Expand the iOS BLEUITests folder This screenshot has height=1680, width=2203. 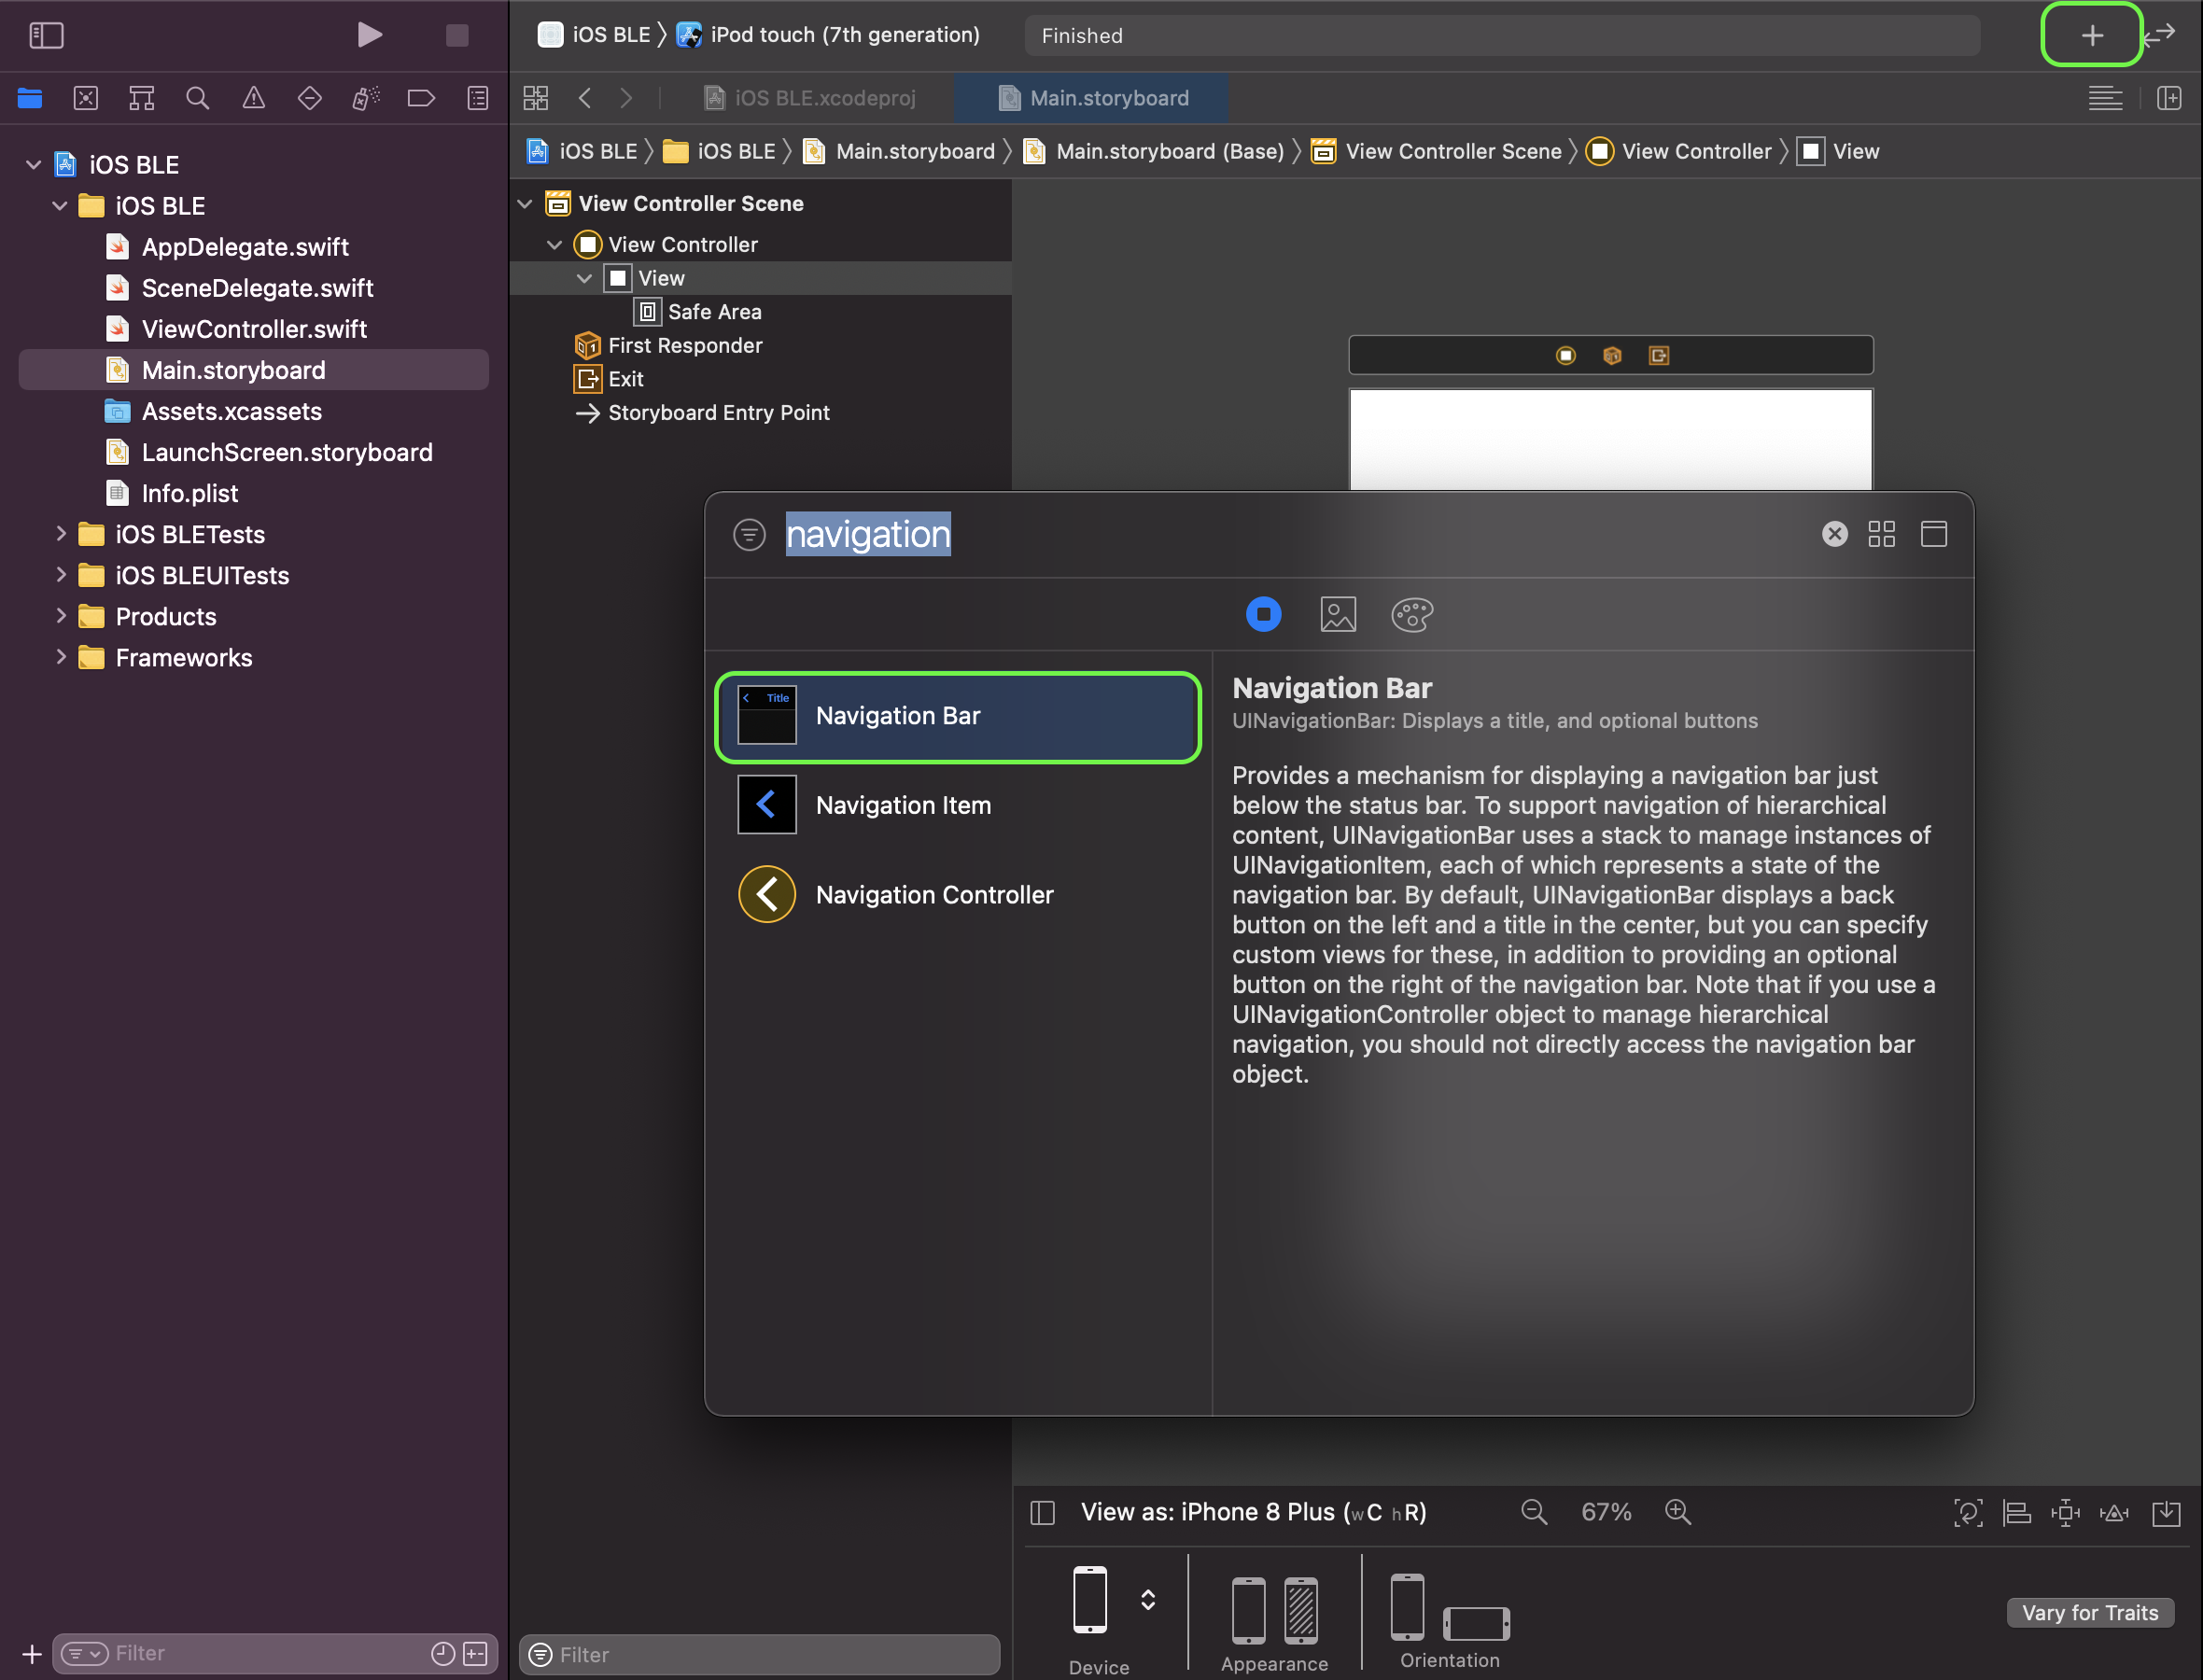(x=60, y=575)
